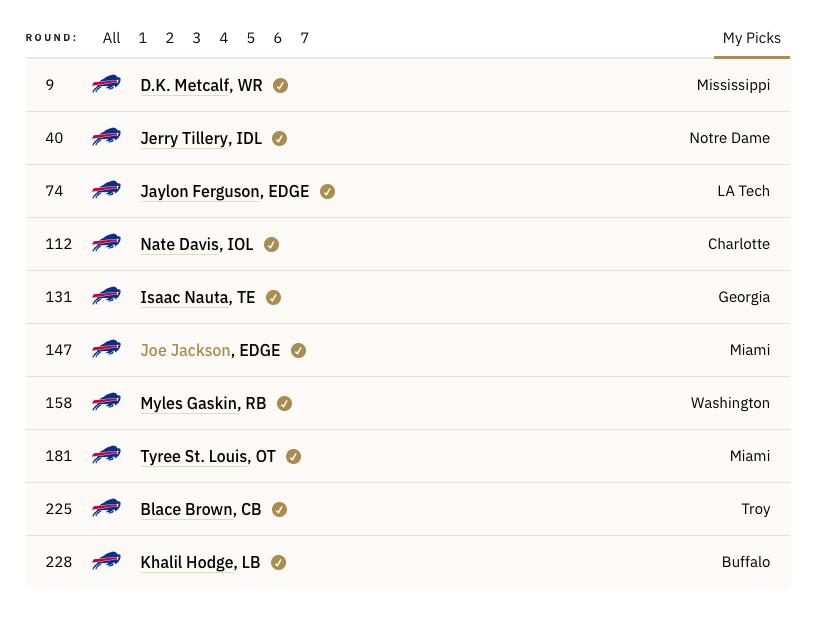The image size is (813, 617).
Task: Switch to round 7 picks
Action: (304, 38)
